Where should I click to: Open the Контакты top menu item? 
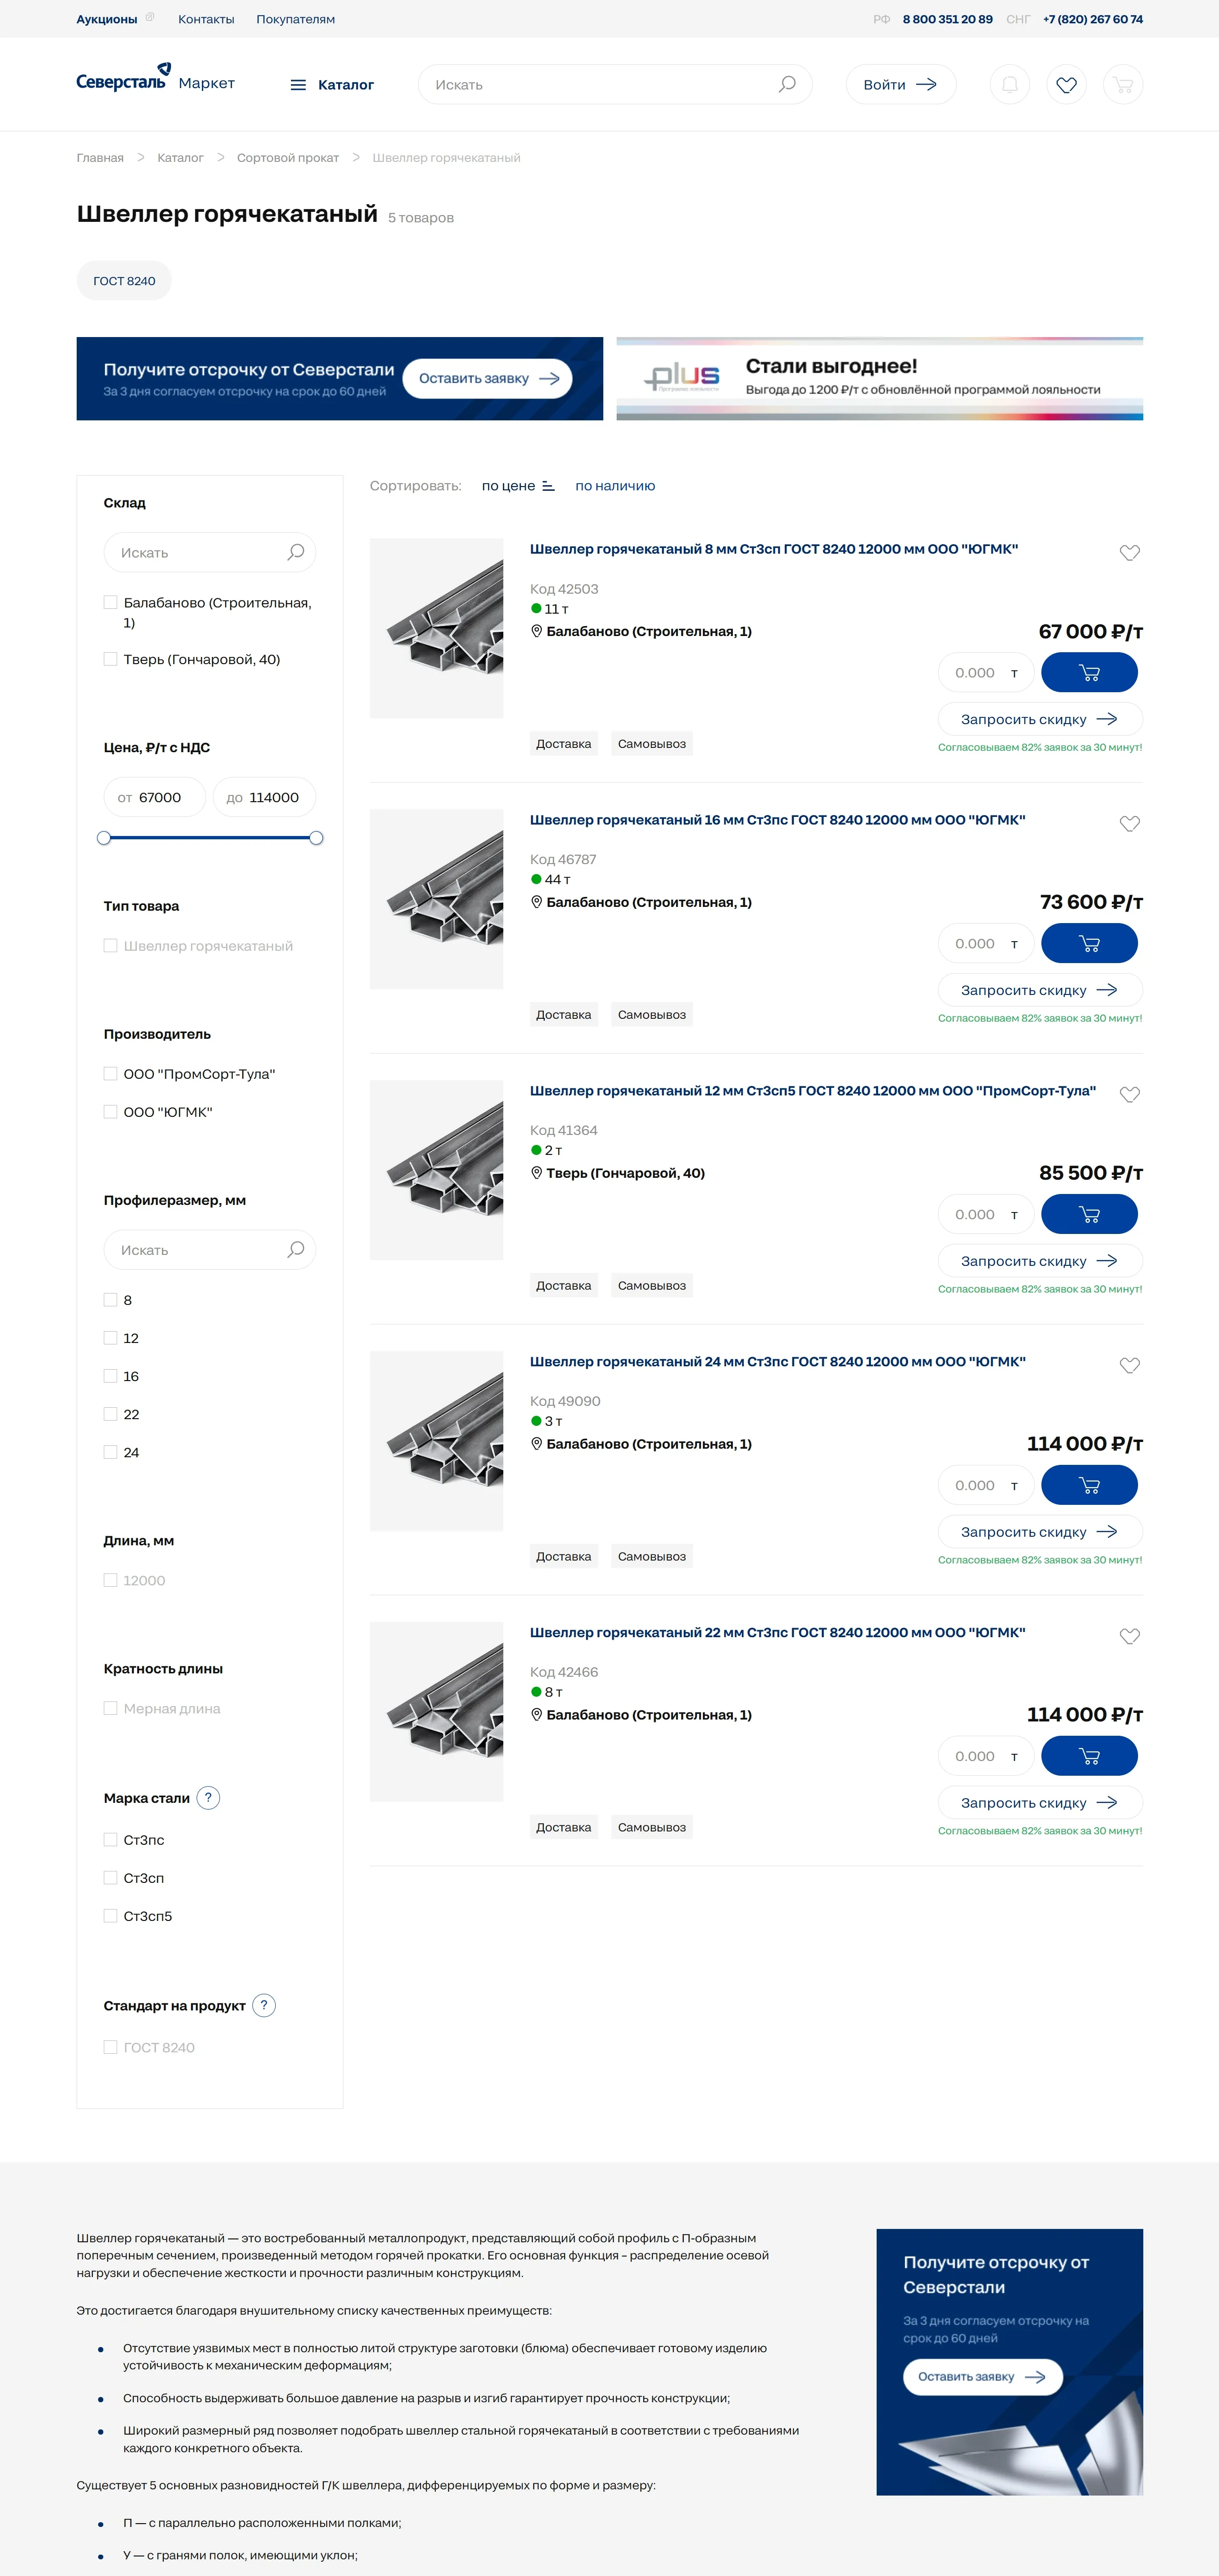[206, 19]
